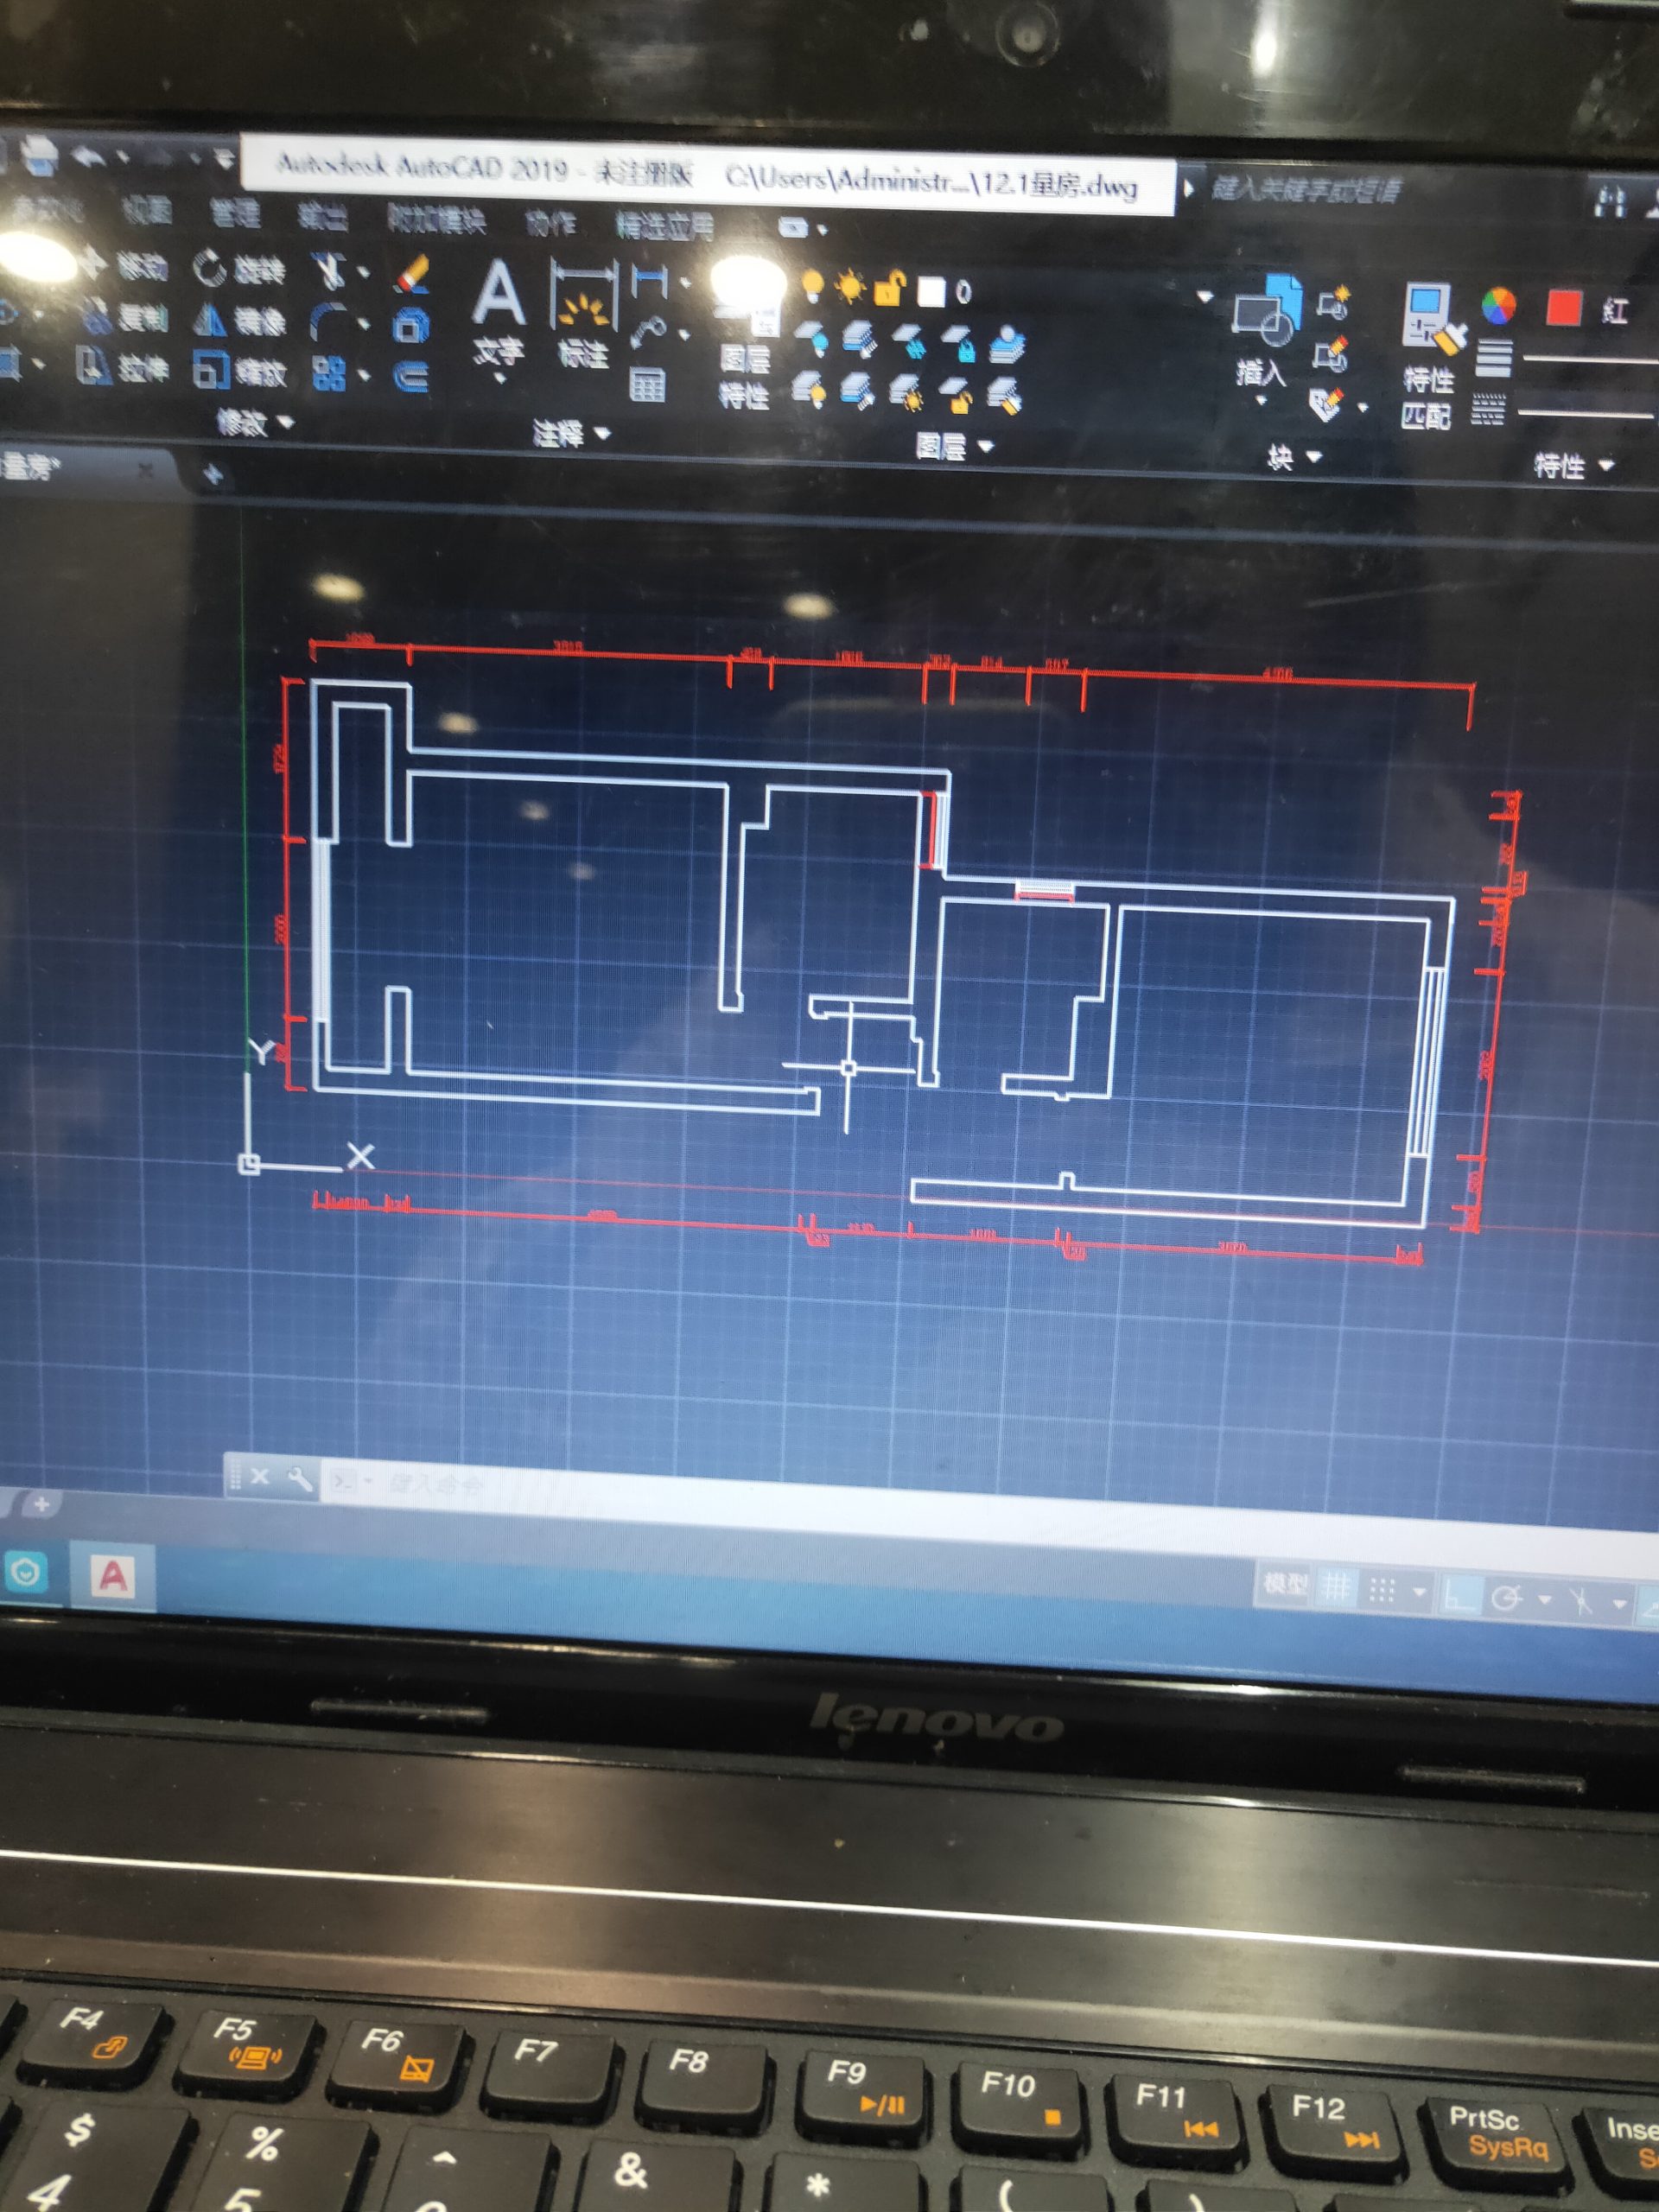Open the Output (输出) ribbon tab

tap(323, 215)
